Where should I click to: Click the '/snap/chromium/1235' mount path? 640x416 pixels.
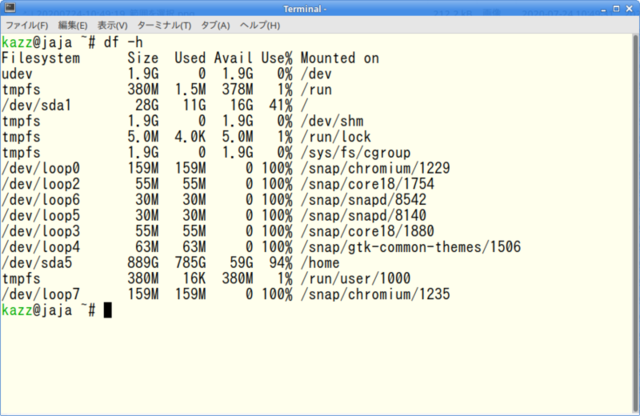pyautogui.click(x=376, y=294)
